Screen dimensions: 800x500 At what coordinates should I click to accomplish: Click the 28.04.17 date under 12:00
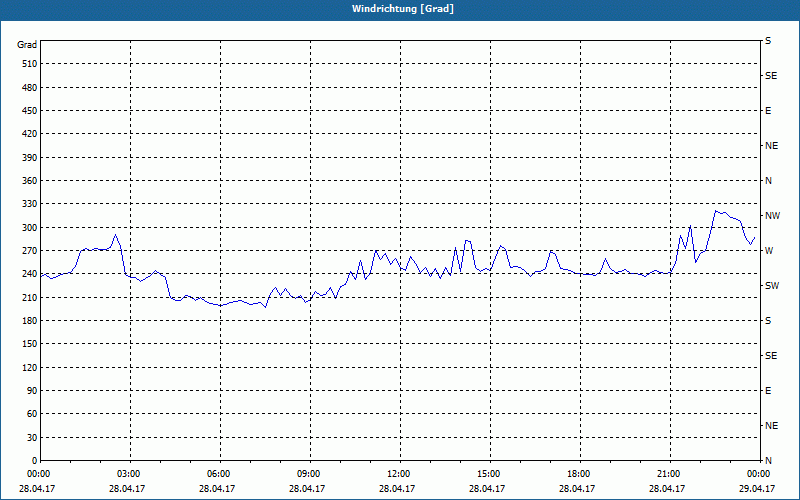click(397, 489)
